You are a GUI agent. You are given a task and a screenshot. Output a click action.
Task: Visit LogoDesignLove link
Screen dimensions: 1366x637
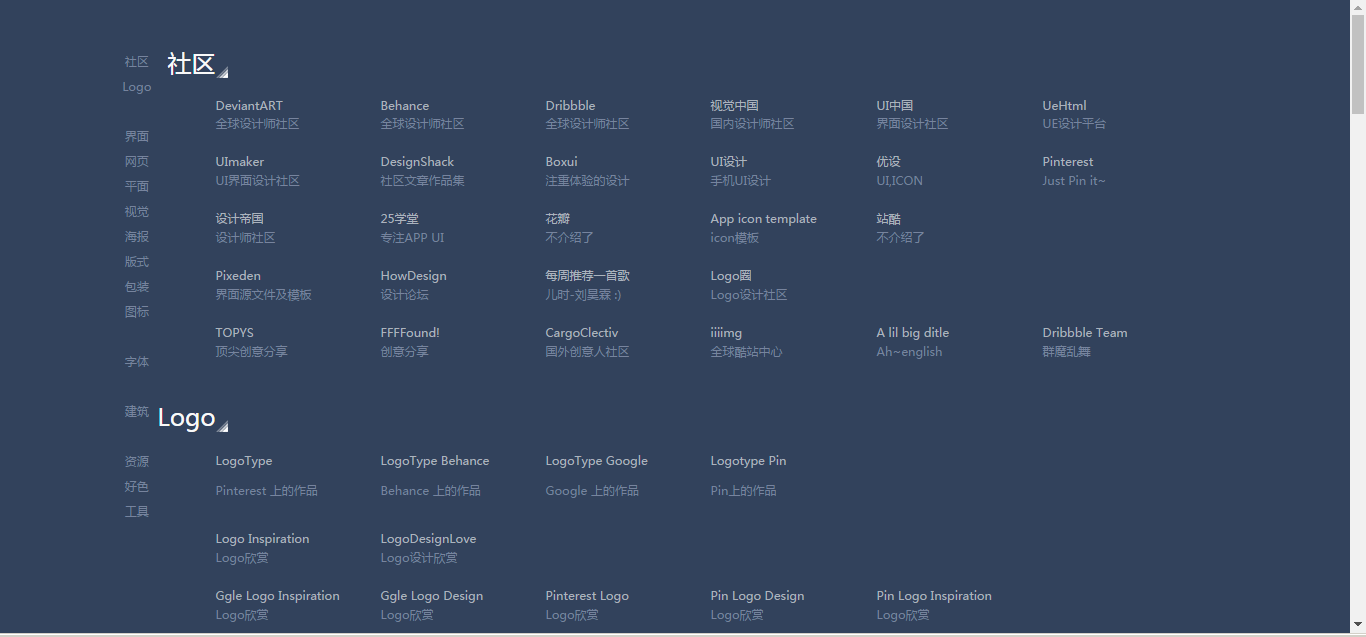coord(428,539)
